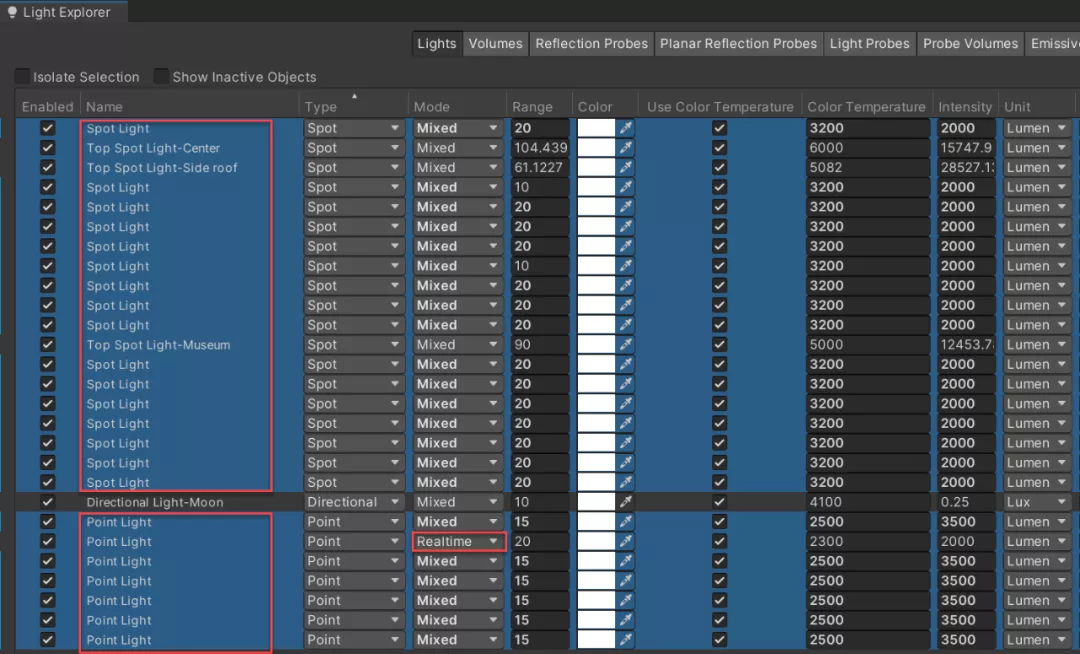The width and height of the screenshot is (1080, 654).
Task: Enable the Isolate Selection checkbox
Action: tap(23, 76)
